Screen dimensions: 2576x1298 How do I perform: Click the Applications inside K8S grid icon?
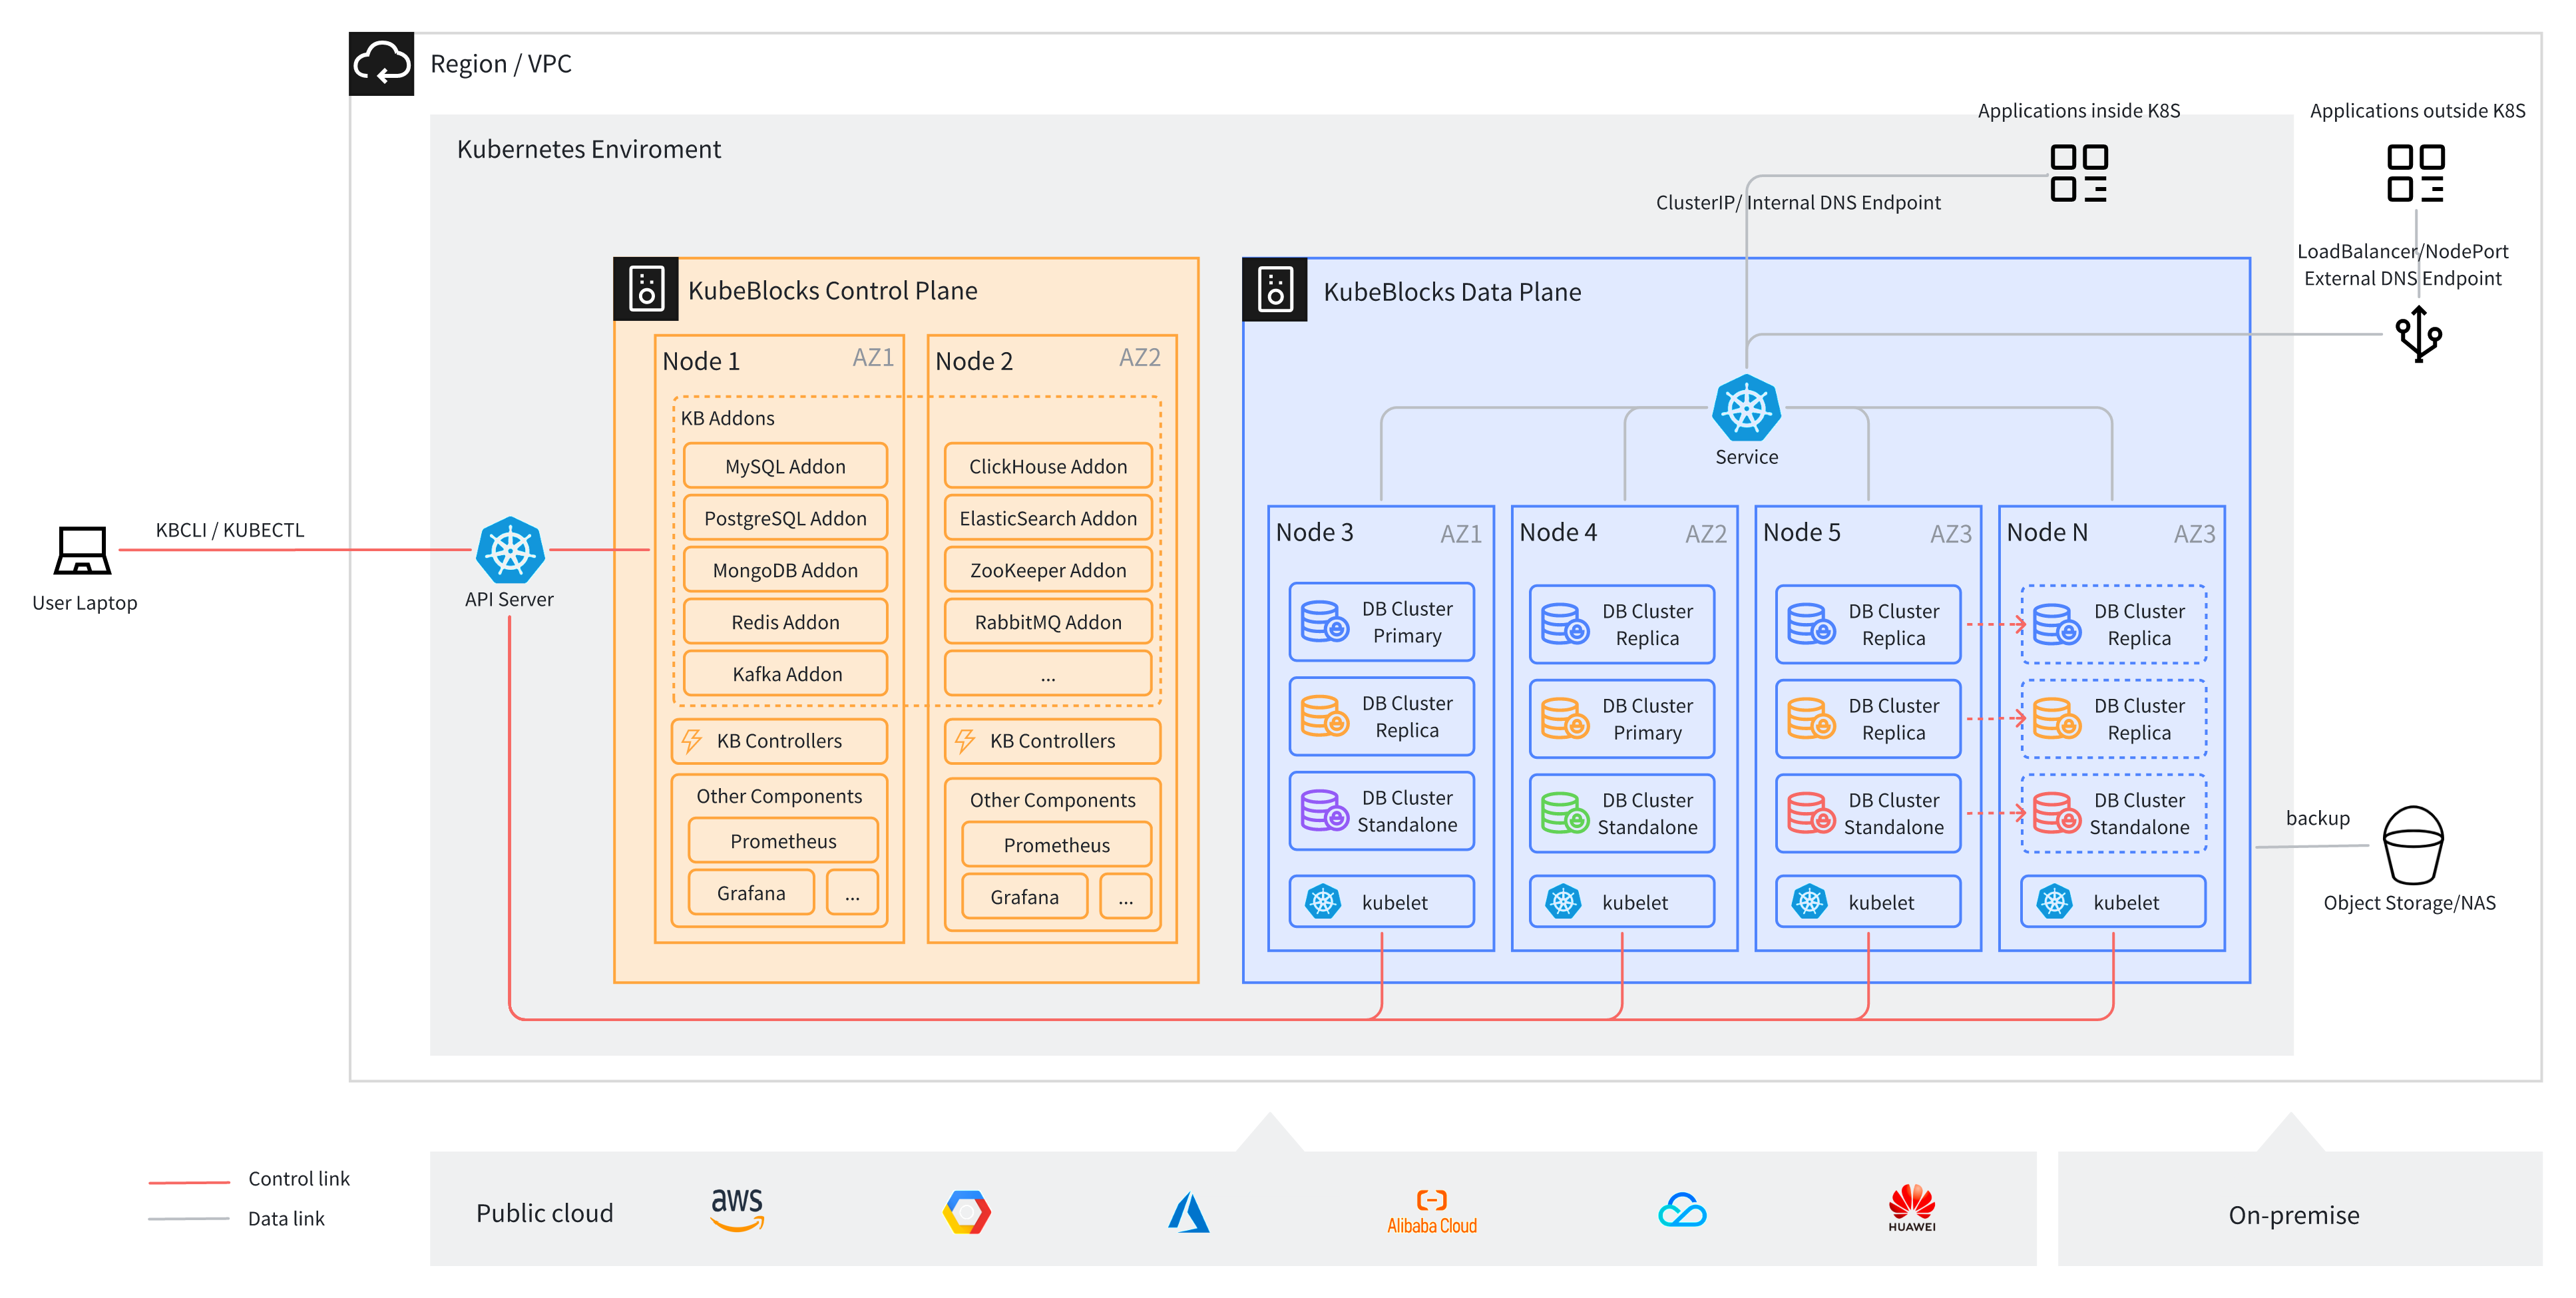point(2078,173)
